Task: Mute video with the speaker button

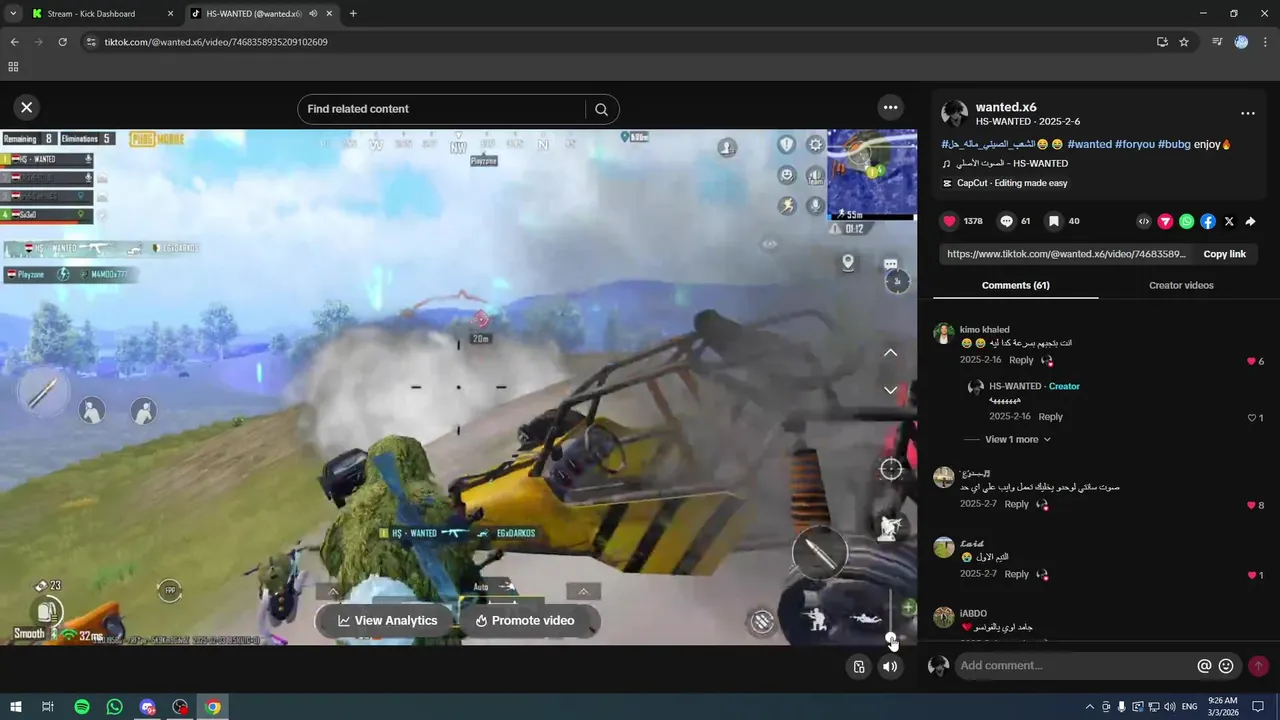Action: [889, 667]
